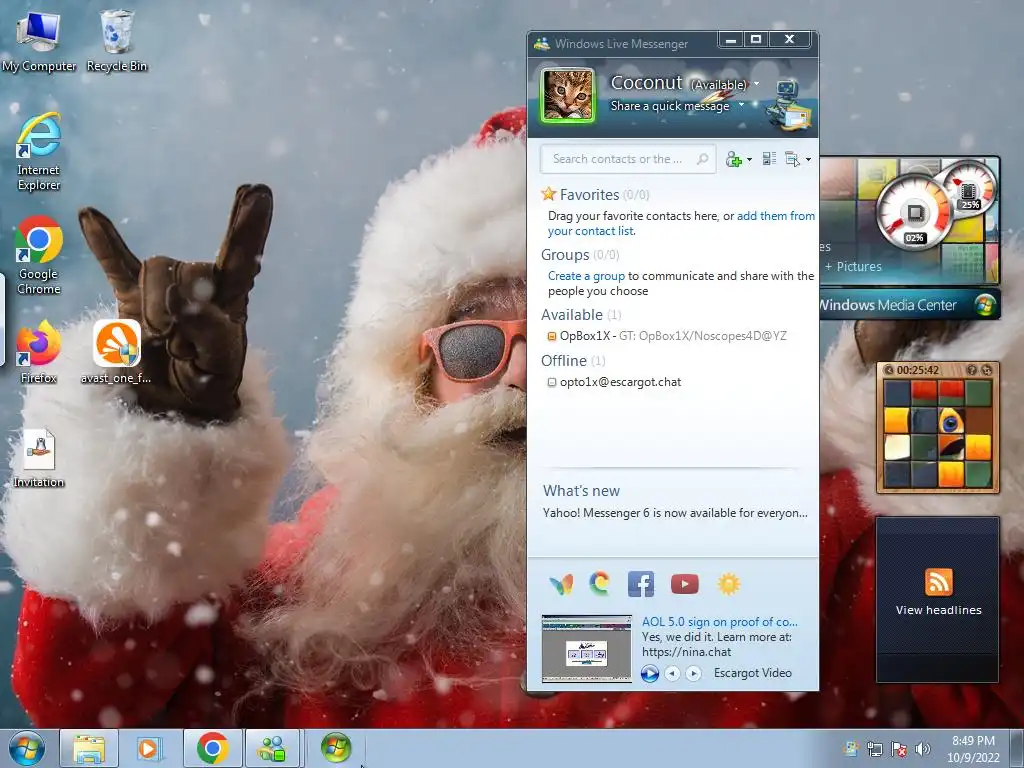This screenshot has height=768, width=1024.
Task: Click the RSS feed icon in headlines gadget
Action: pyautogui.click(x=938, y=582)
